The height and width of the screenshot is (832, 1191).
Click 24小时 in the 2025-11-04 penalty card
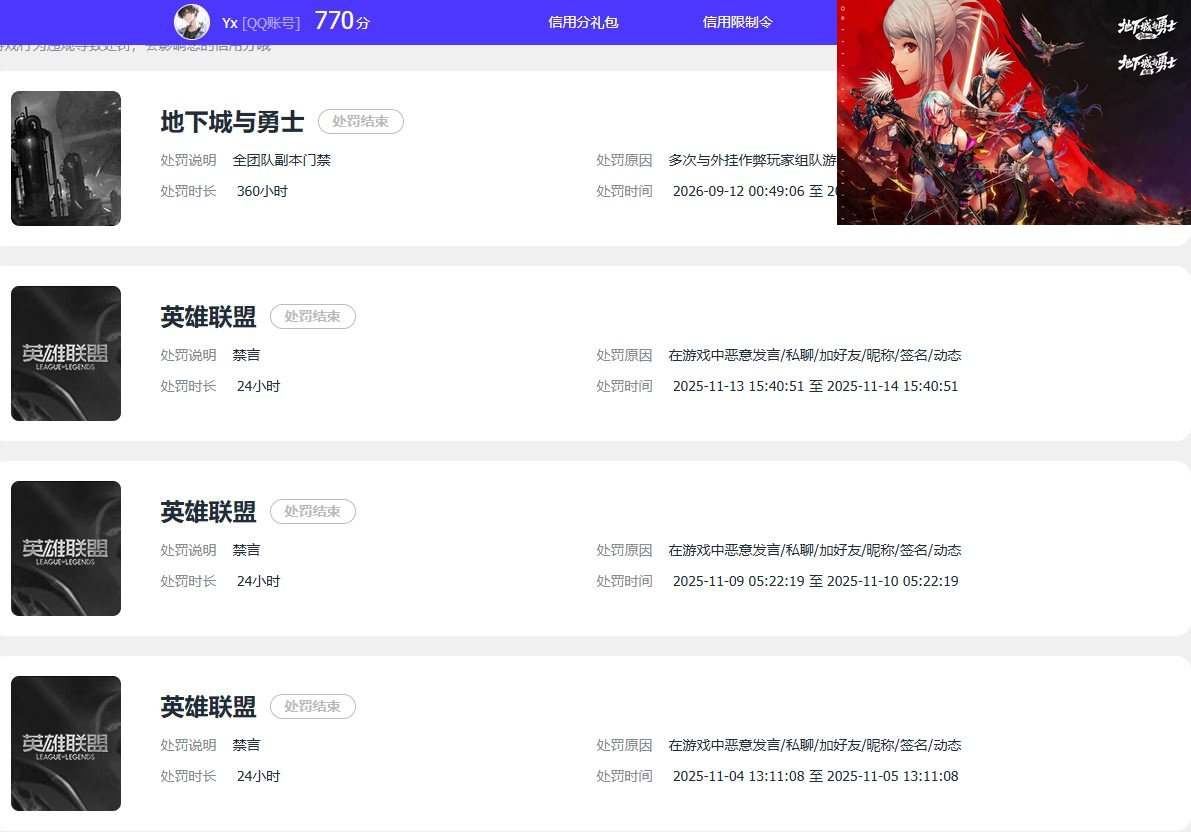point(258,777)
